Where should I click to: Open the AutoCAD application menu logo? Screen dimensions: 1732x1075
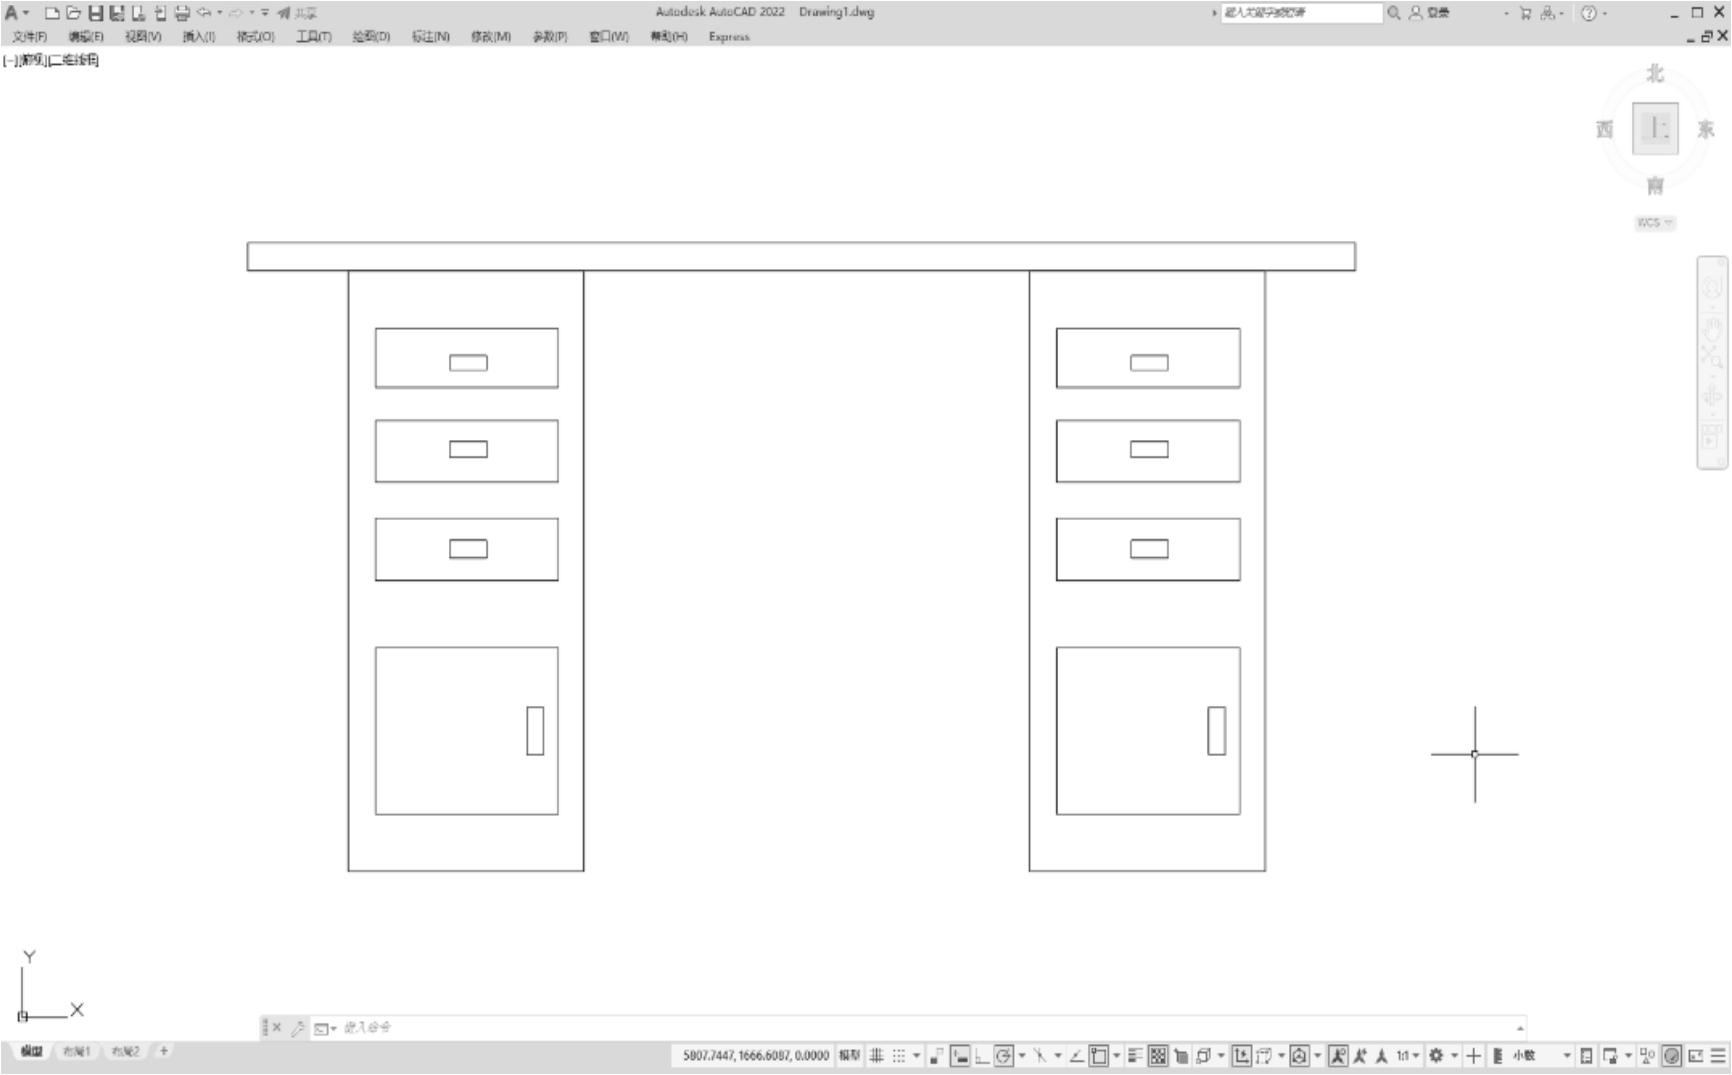(11, 13)
